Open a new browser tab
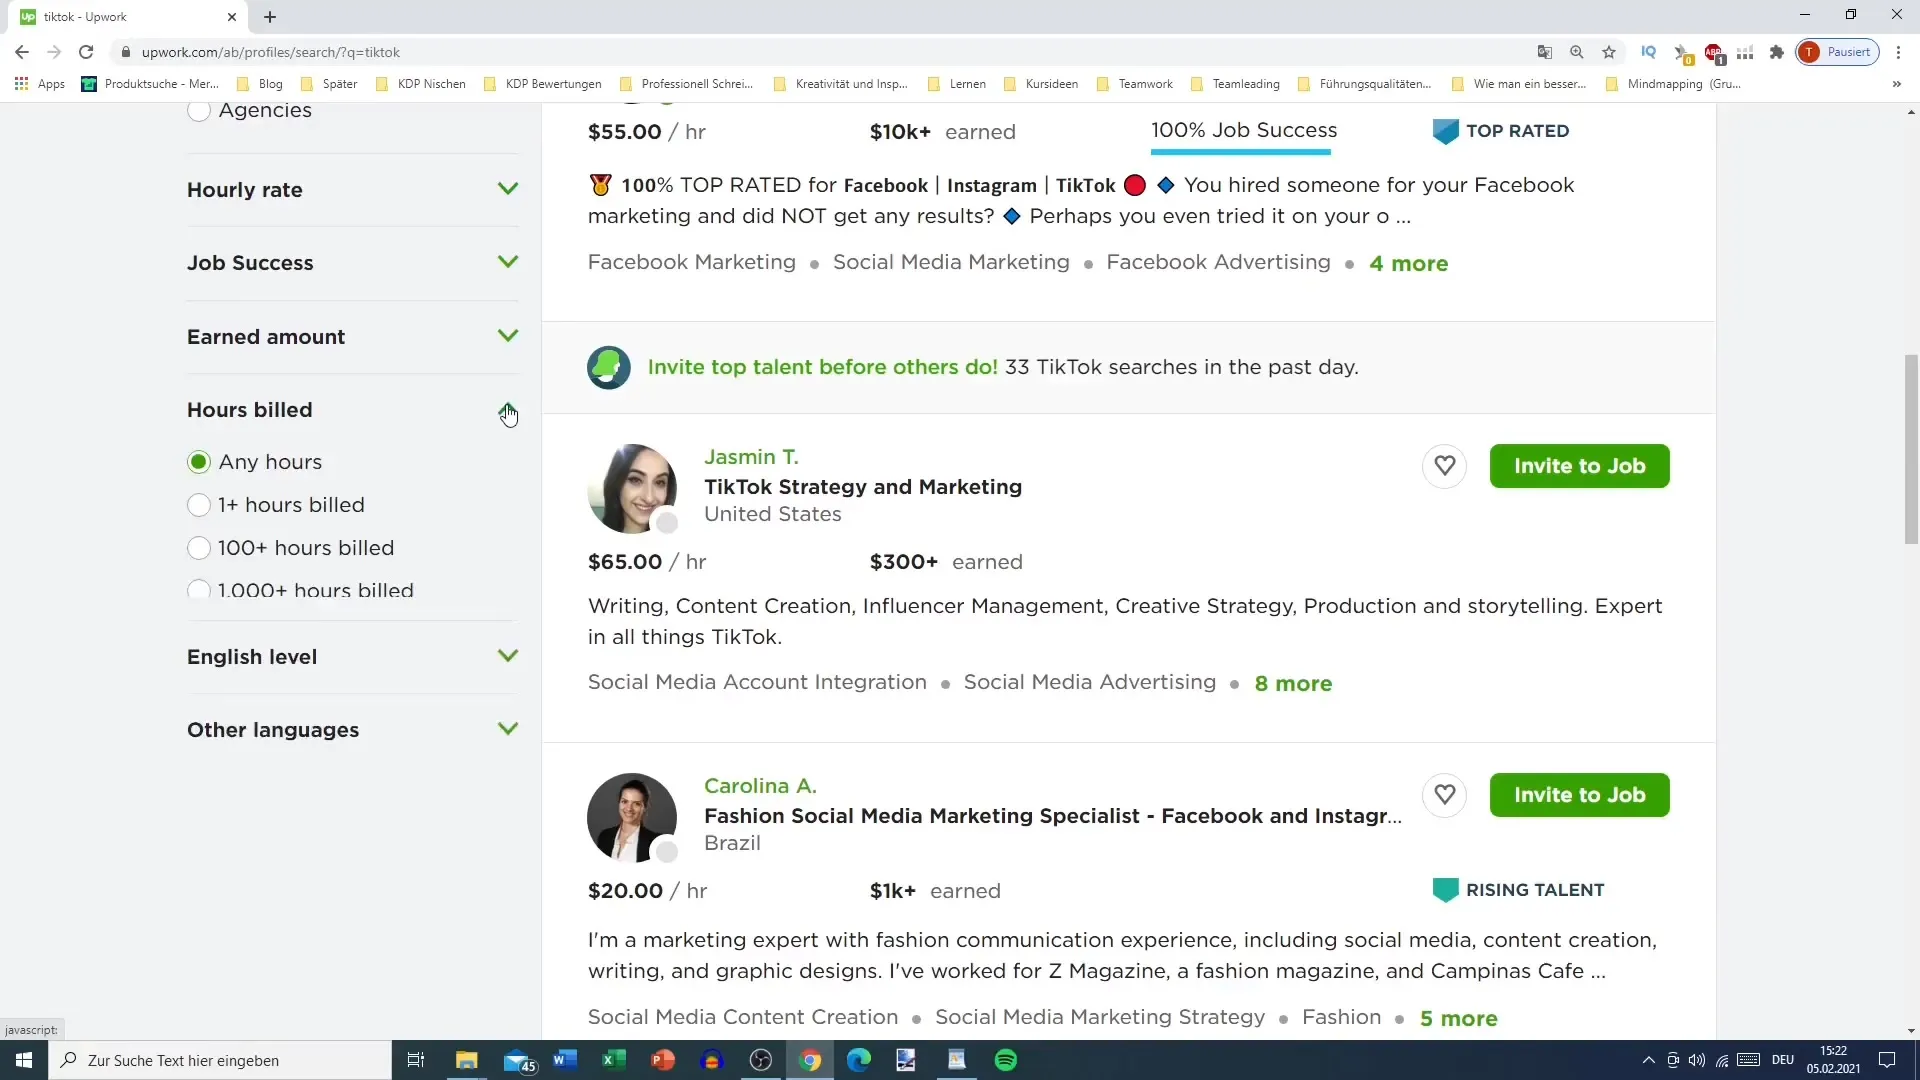This screenshot has height=1080, width=1920. click(270, 17)
